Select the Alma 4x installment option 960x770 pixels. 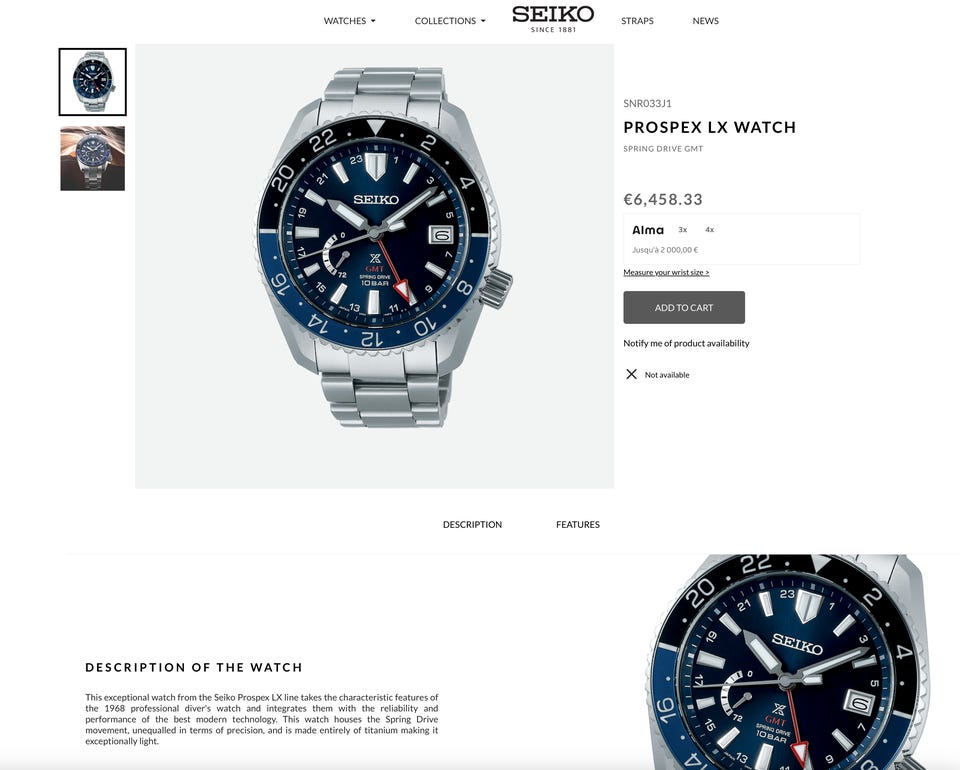[710, 230]
